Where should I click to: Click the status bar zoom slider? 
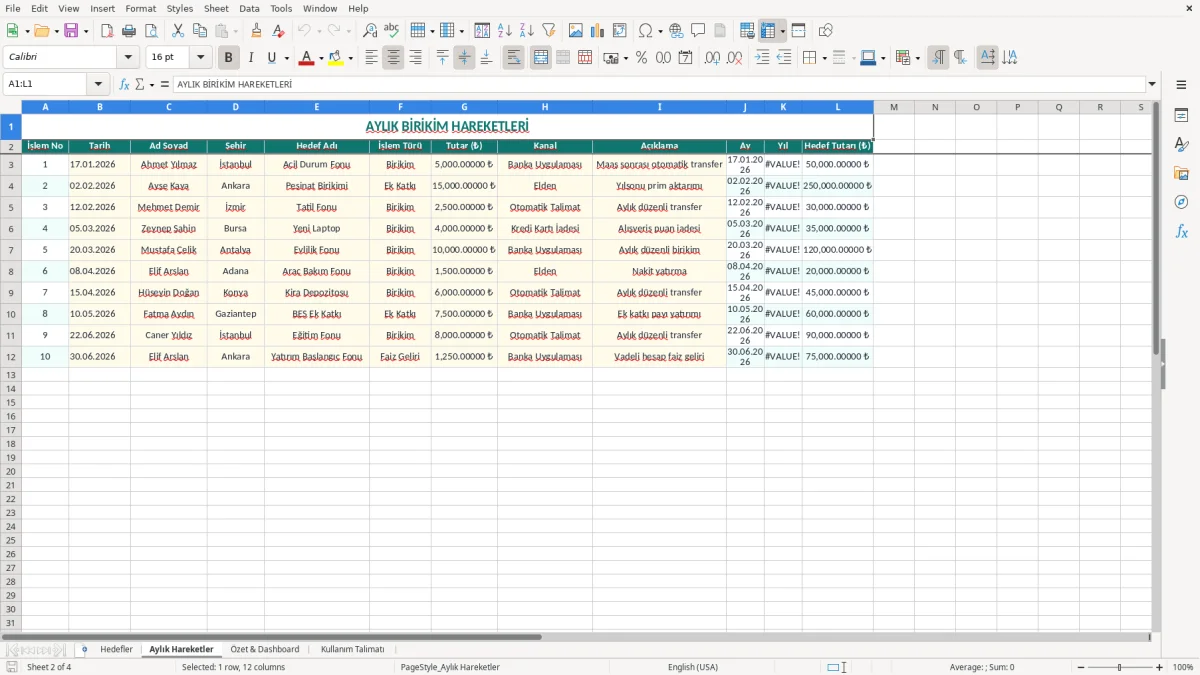coord(1119,667)
